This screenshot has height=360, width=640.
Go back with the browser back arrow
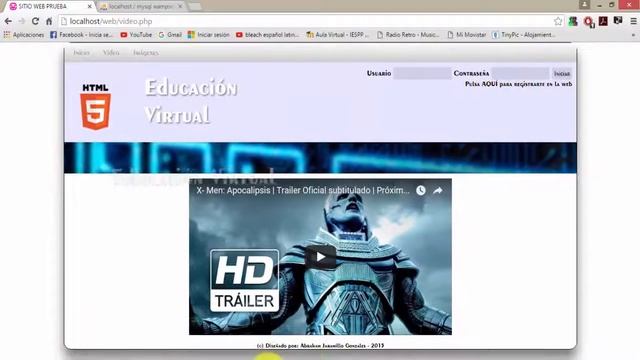[8, 21]
